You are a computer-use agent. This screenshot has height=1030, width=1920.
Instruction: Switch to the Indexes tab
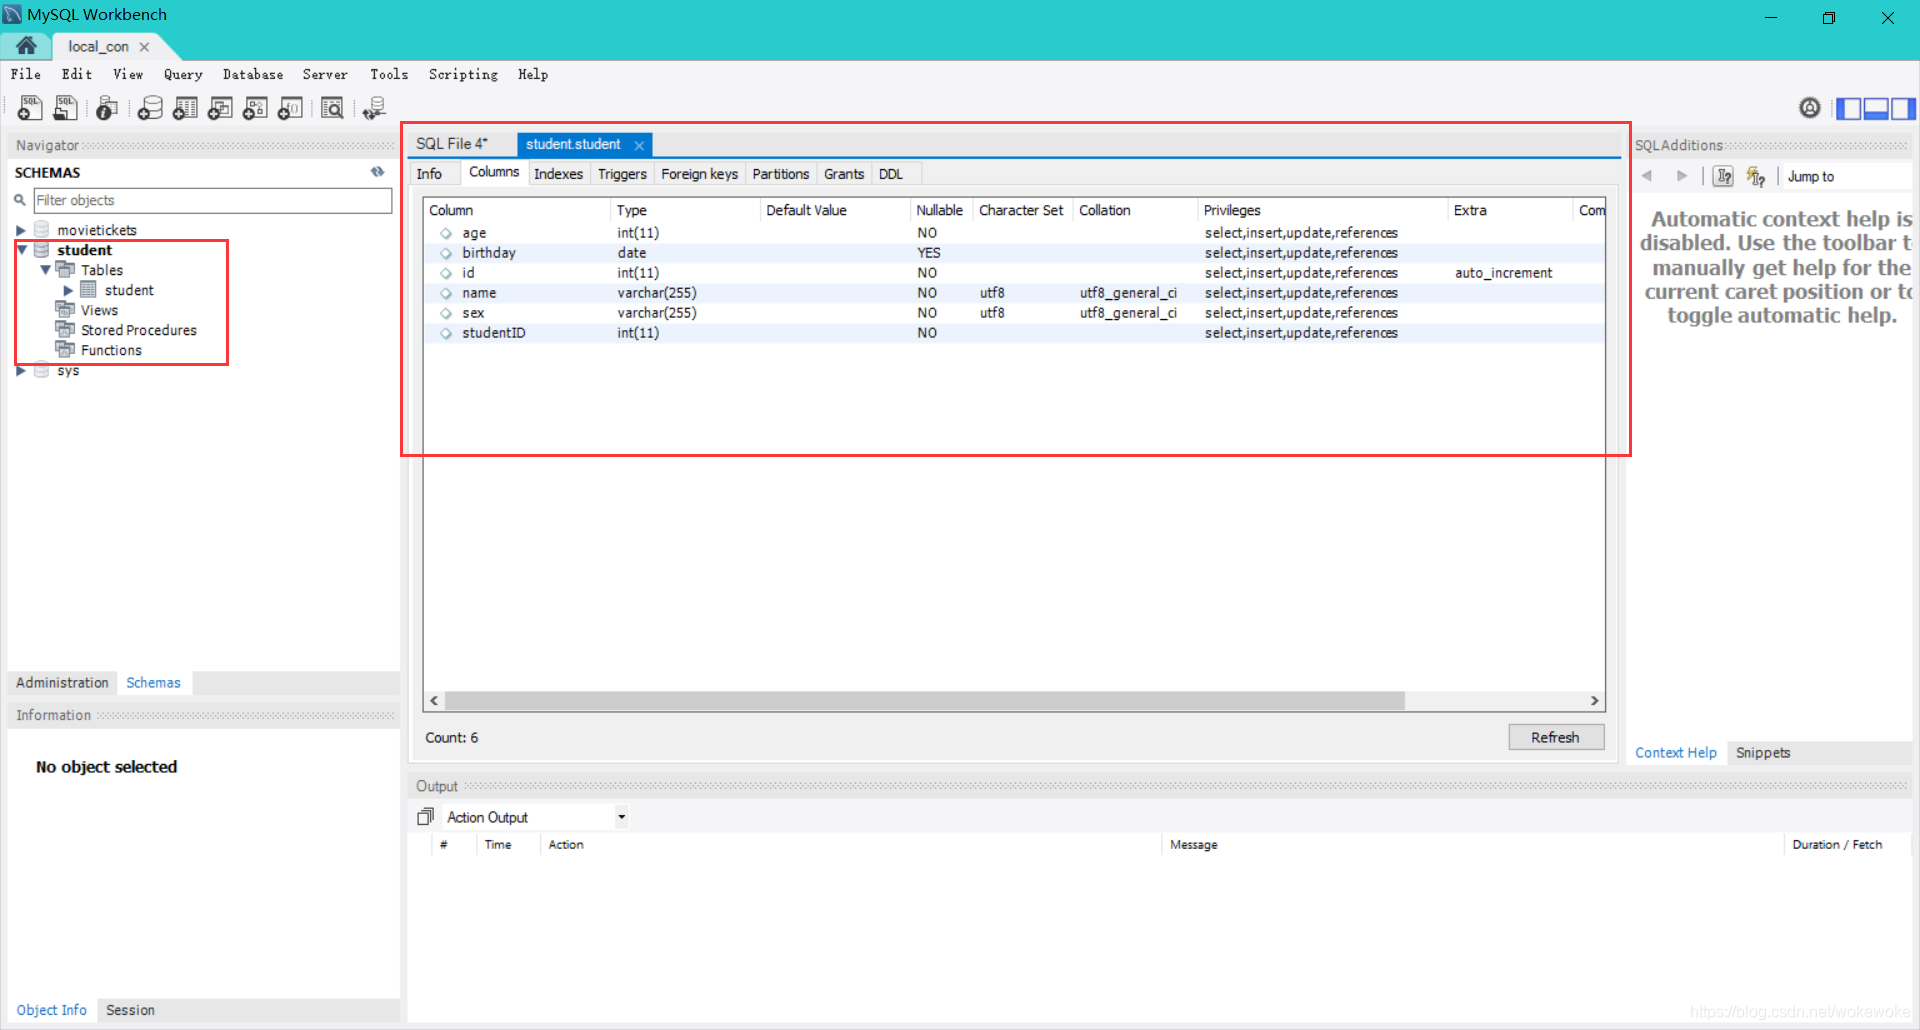click(558, 174)
